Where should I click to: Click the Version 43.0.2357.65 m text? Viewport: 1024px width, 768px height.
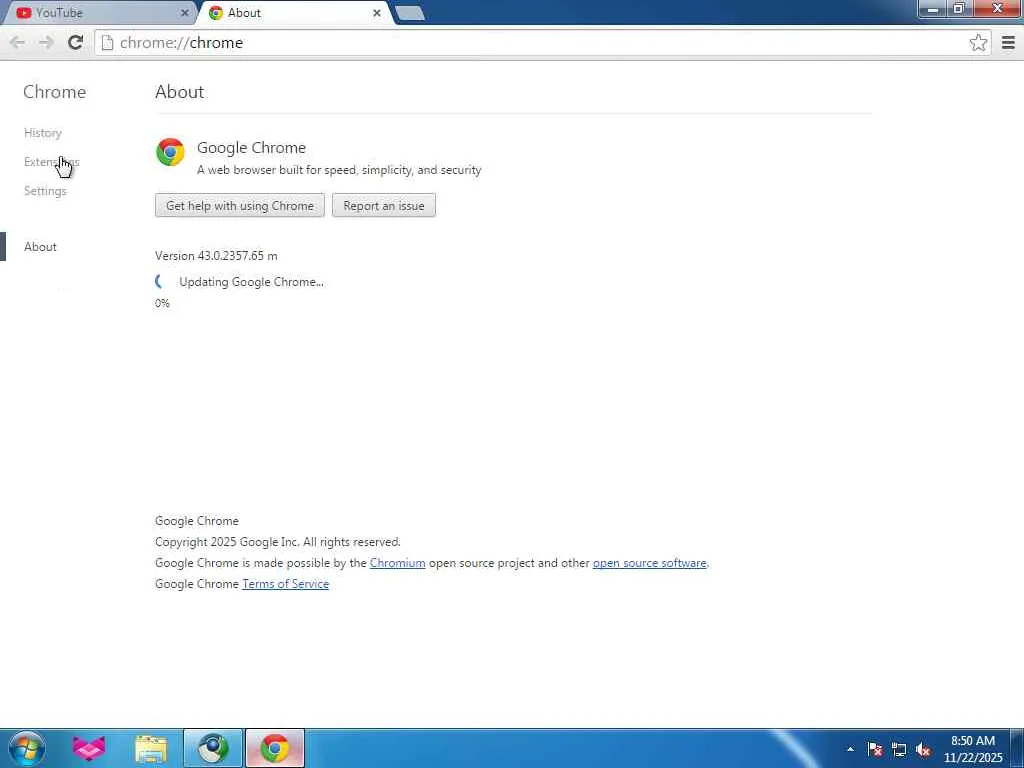pos(216,255)
